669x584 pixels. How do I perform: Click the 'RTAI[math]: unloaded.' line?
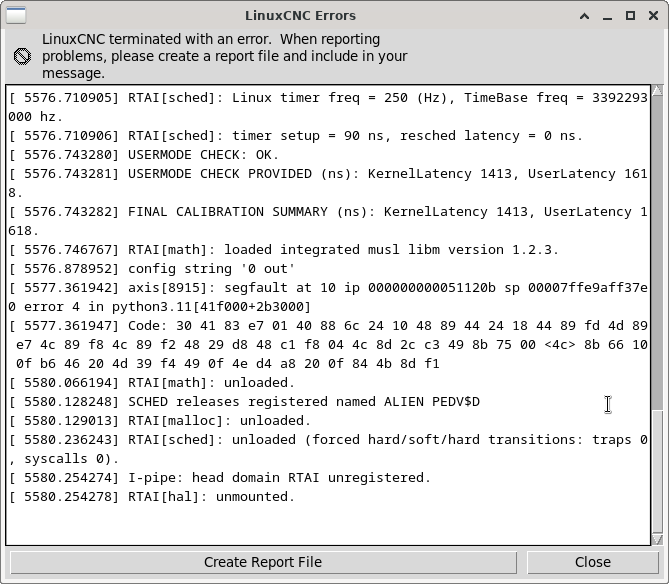pyautogui.click(x=151, y=383)
